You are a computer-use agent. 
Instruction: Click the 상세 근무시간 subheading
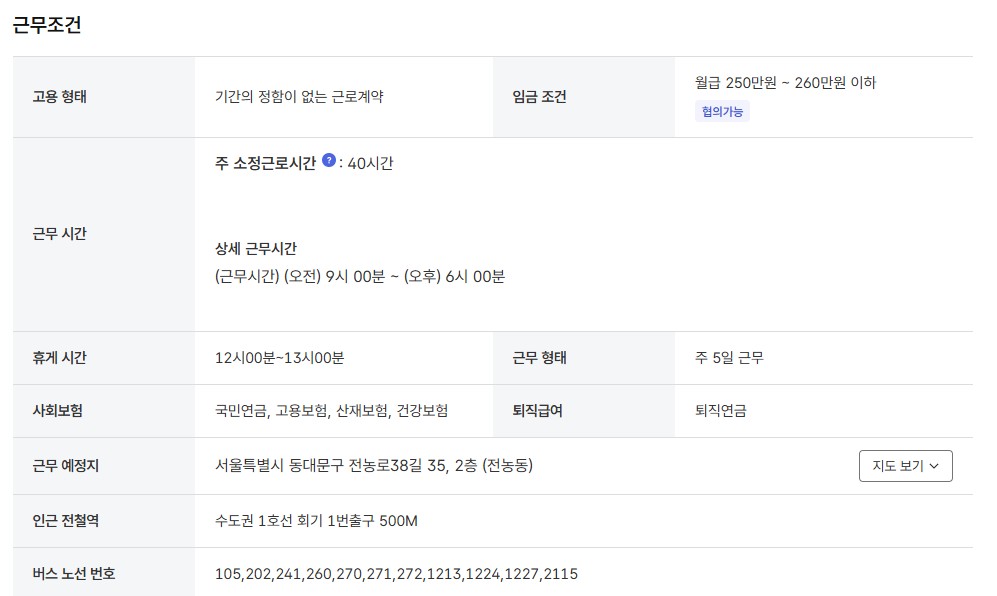256,249
